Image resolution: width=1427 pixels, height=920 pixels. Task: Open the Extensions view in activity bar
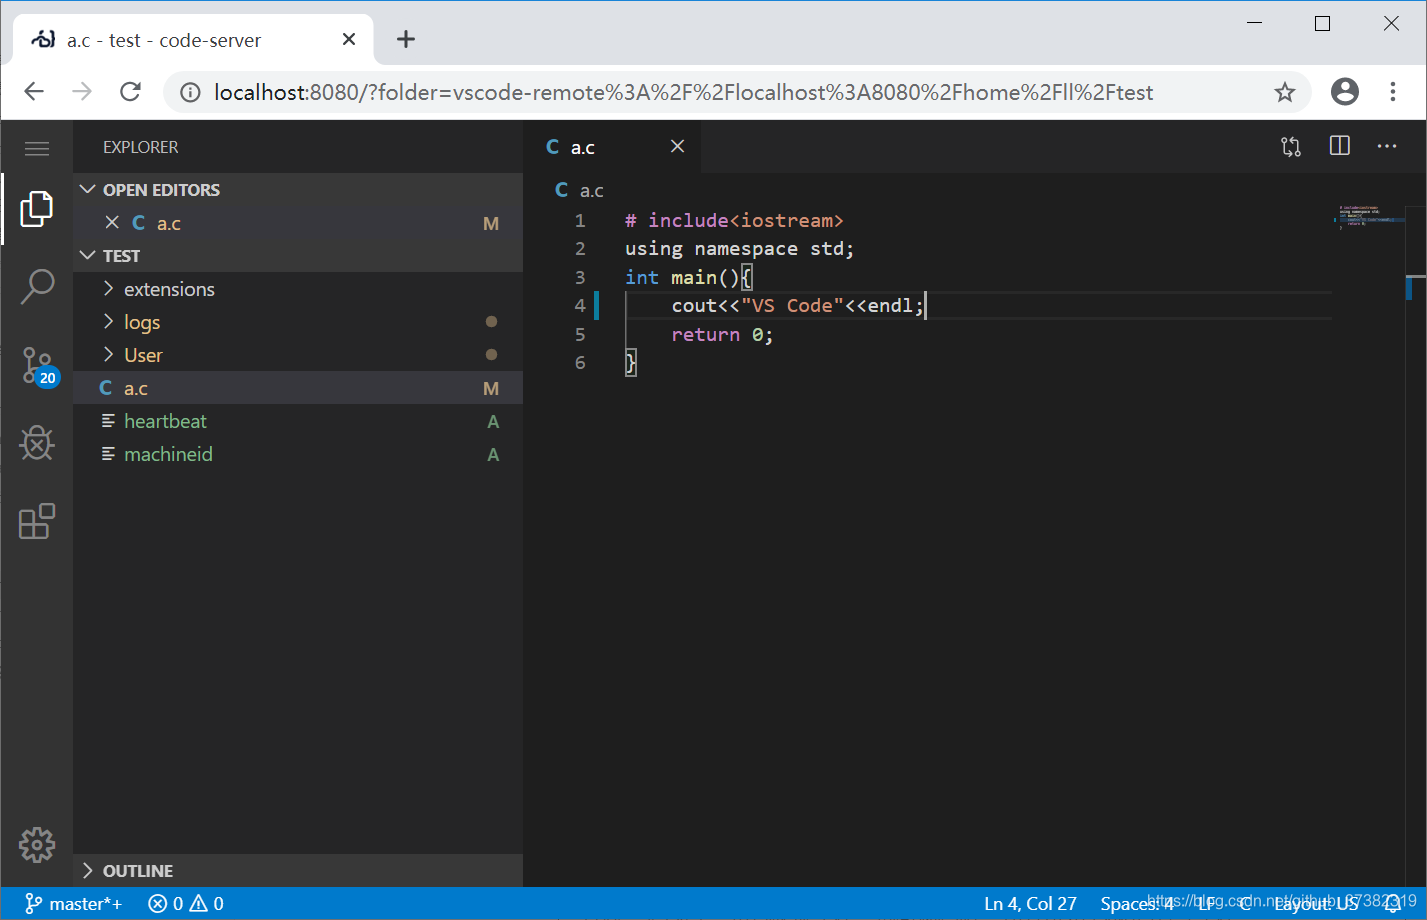[37, 521]
